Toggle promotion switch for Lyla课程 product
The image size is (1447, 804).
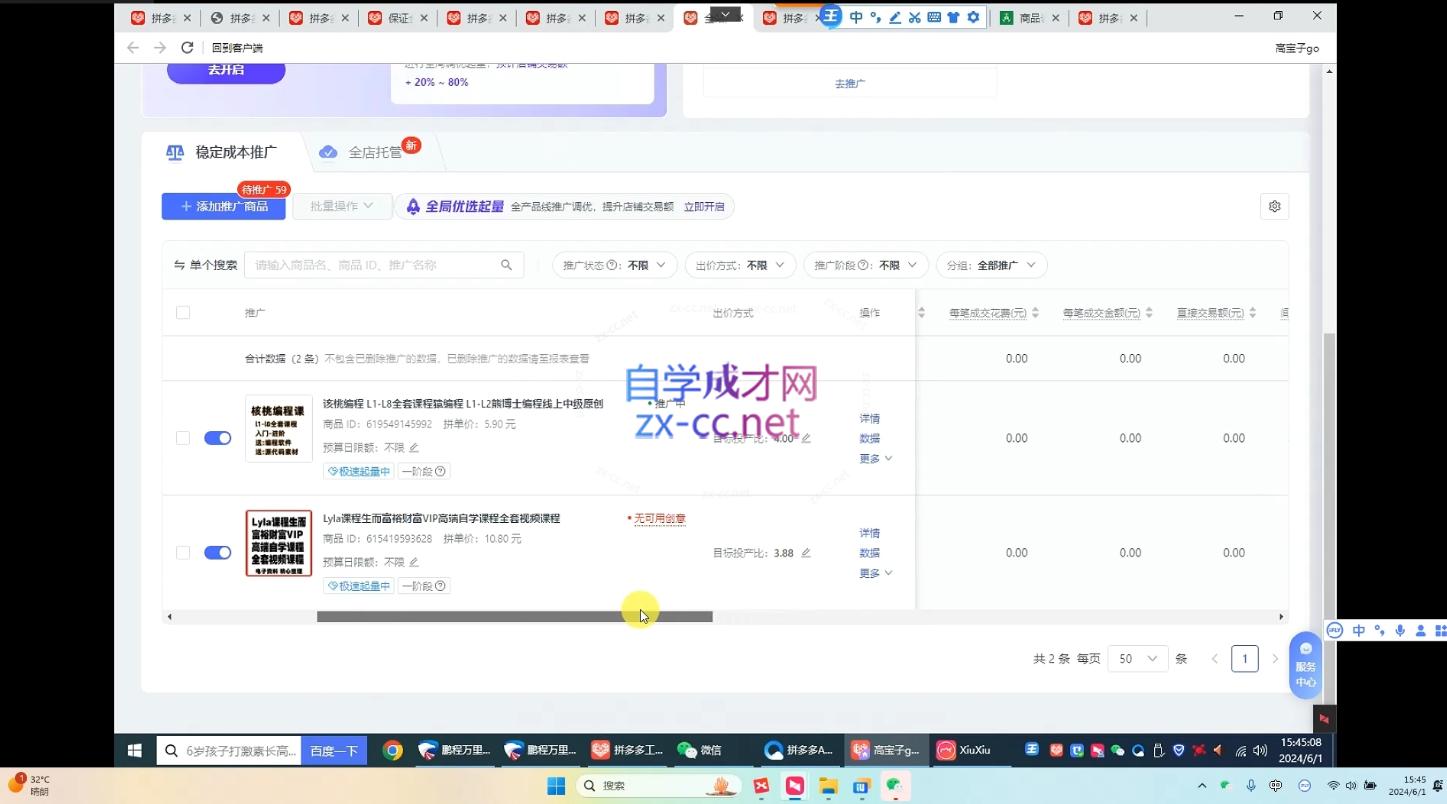point(217,553)
